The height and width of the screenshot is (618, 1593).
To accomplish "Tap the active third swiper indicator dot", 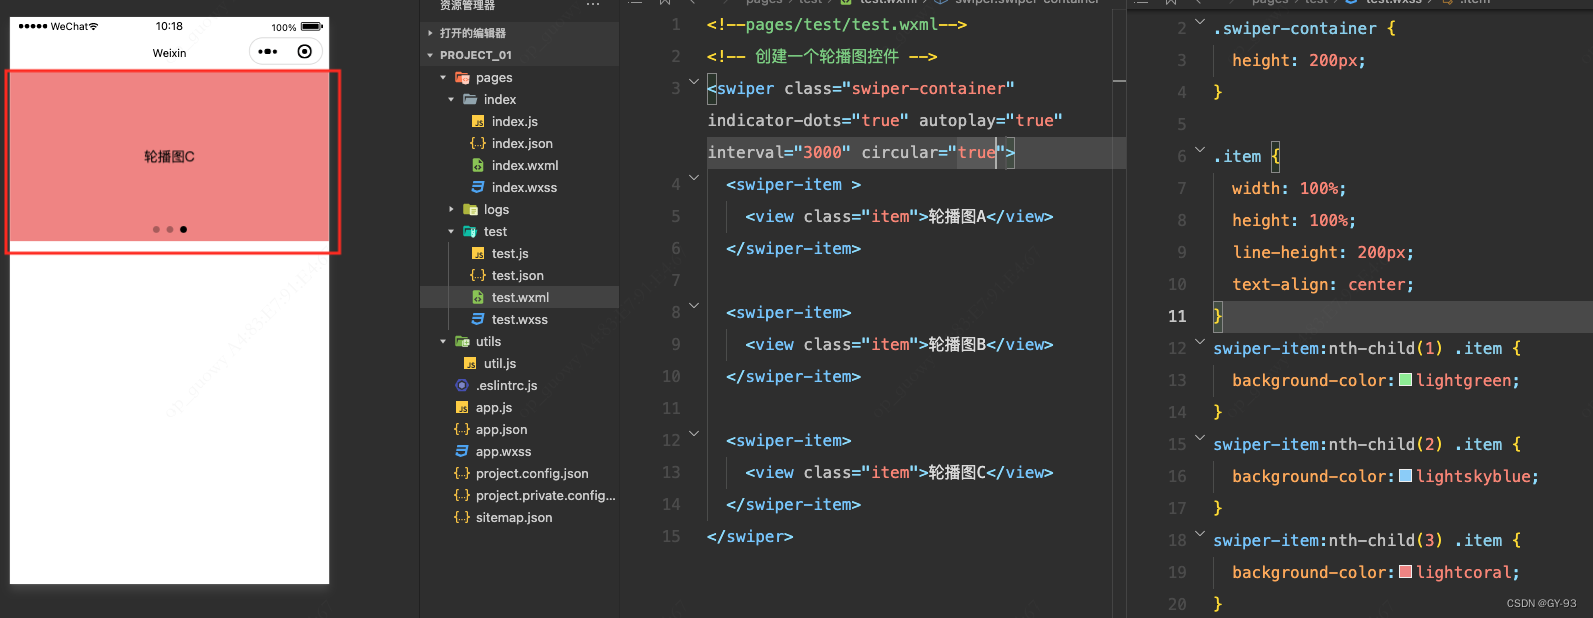I will [x=183, y=230].
